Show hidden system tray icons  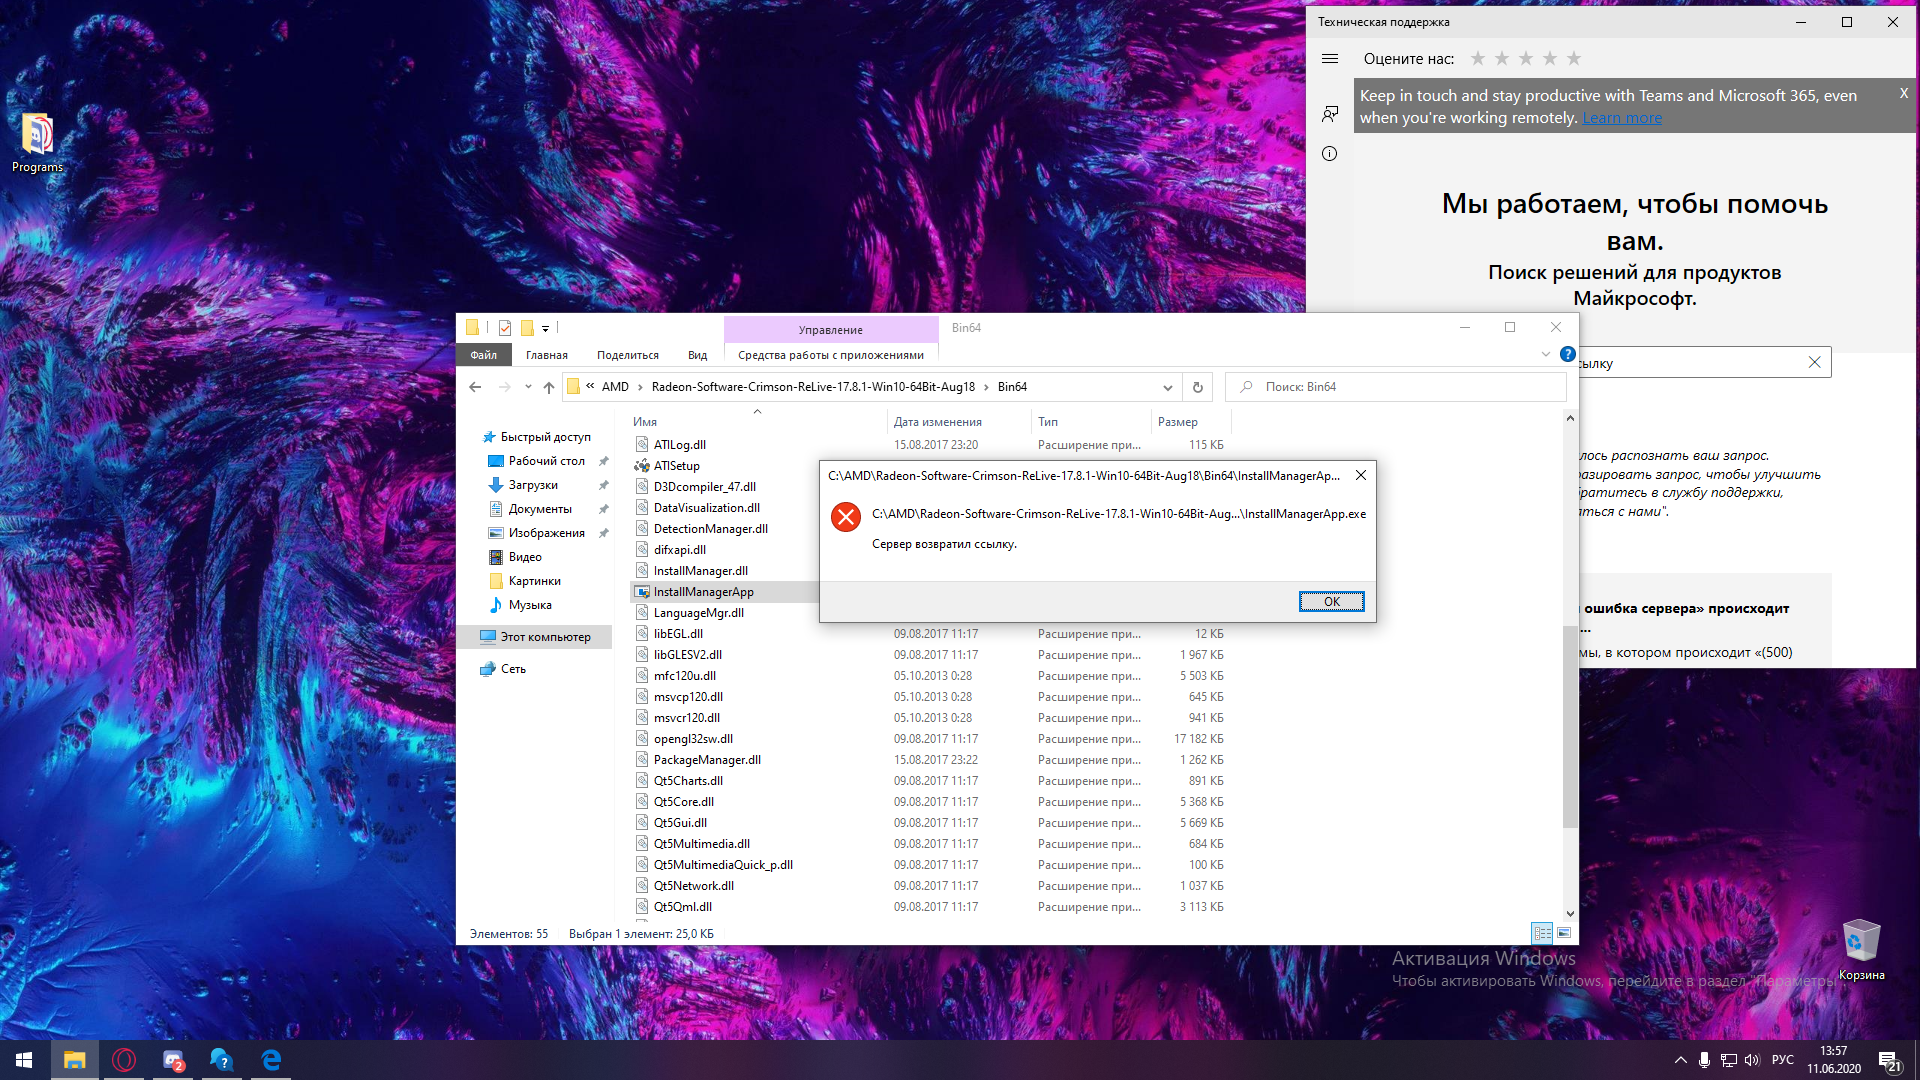(1680, 1060)
